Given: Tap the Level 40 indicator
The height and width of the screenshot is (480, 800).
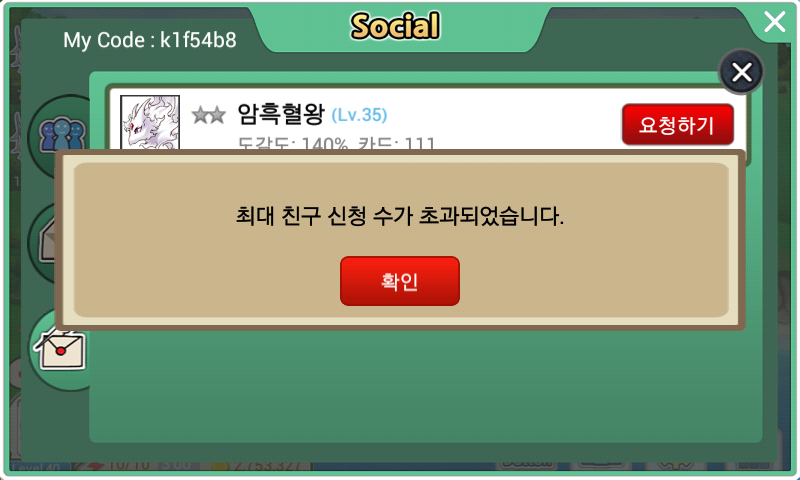Looking at the screenshot, I should pos(35,467).
